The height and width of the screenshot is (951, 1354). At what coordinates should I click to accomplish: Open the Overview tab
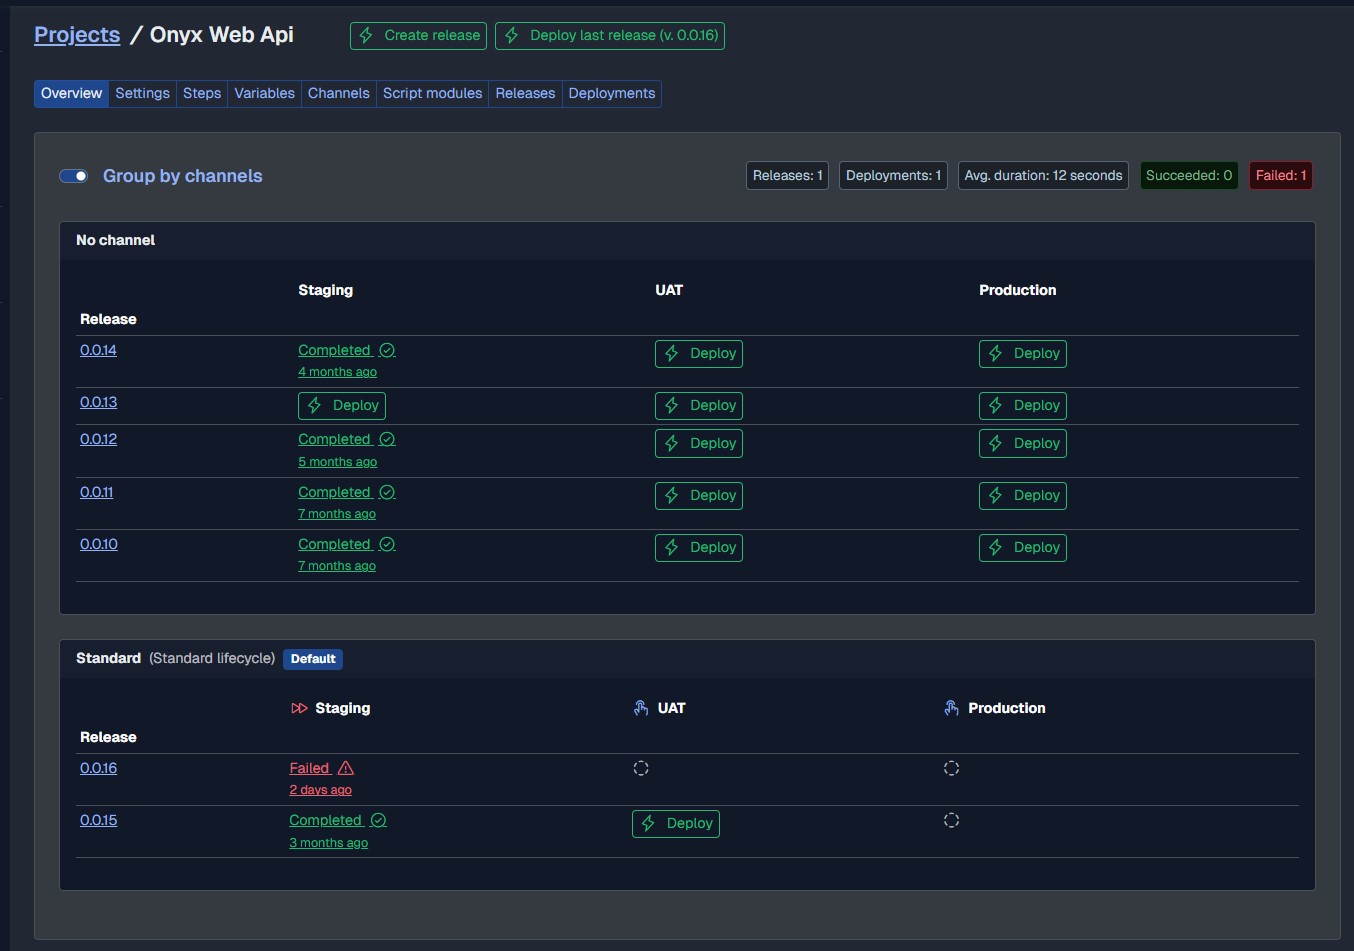(71, 93)
